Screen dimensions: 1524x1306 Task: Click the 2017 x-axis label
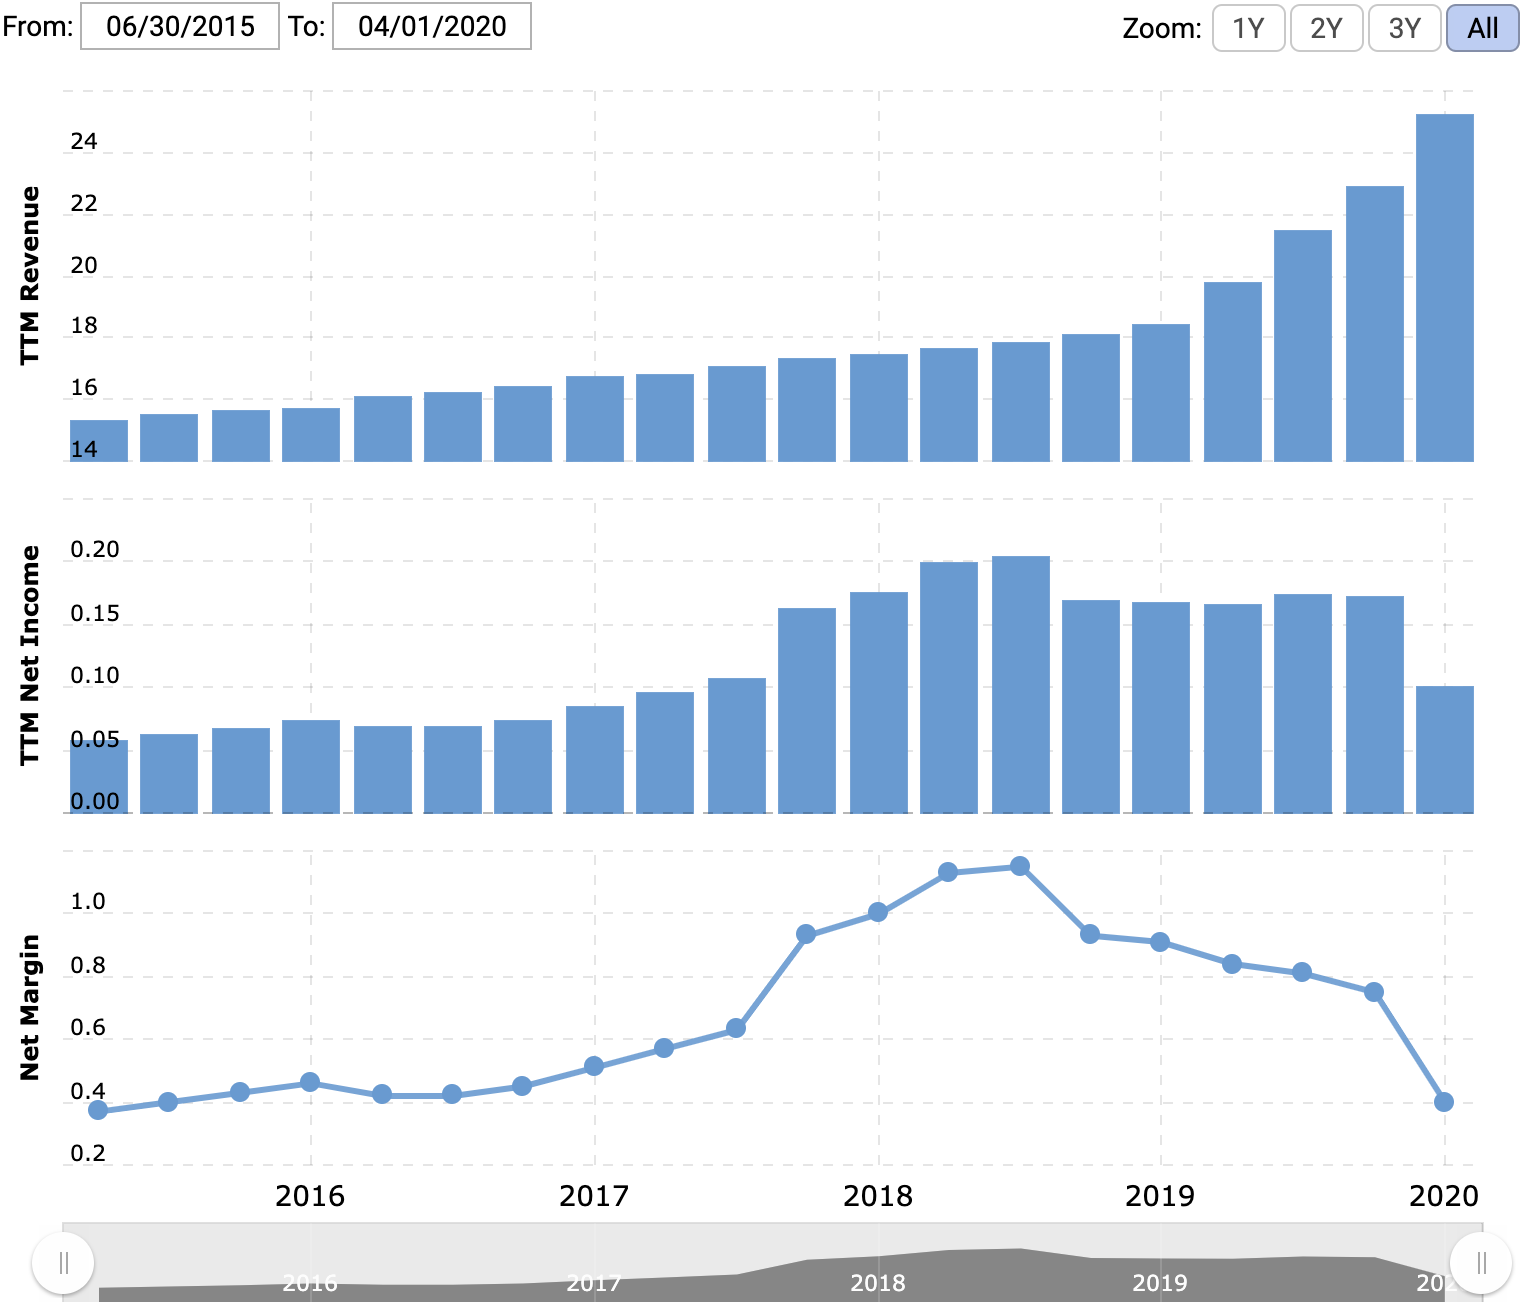594,1196
